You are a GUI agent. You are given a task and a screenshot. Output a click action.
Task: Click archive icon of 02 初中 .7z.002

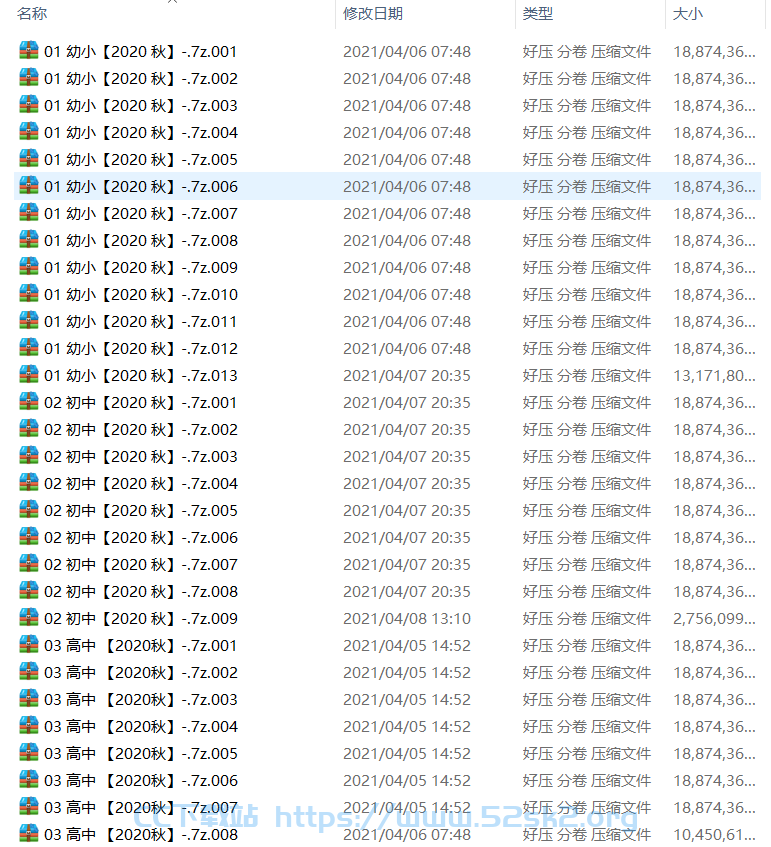coord(29,429)
